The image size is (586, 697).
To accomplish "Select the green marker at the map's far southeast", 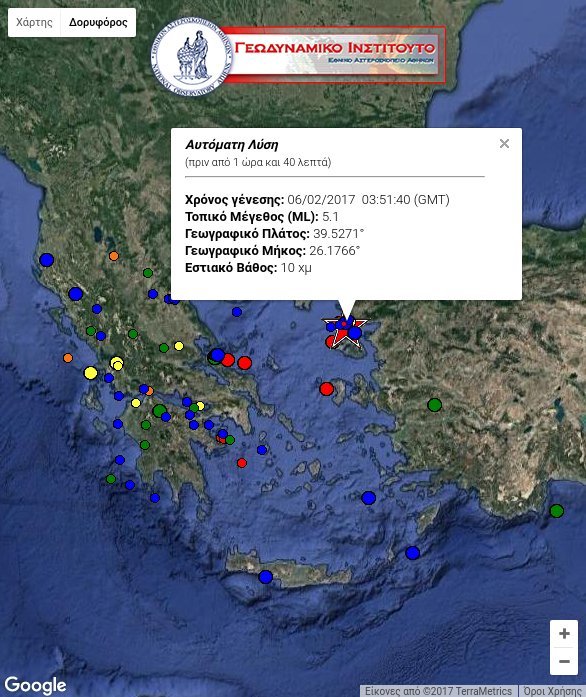I will [557, 511].
